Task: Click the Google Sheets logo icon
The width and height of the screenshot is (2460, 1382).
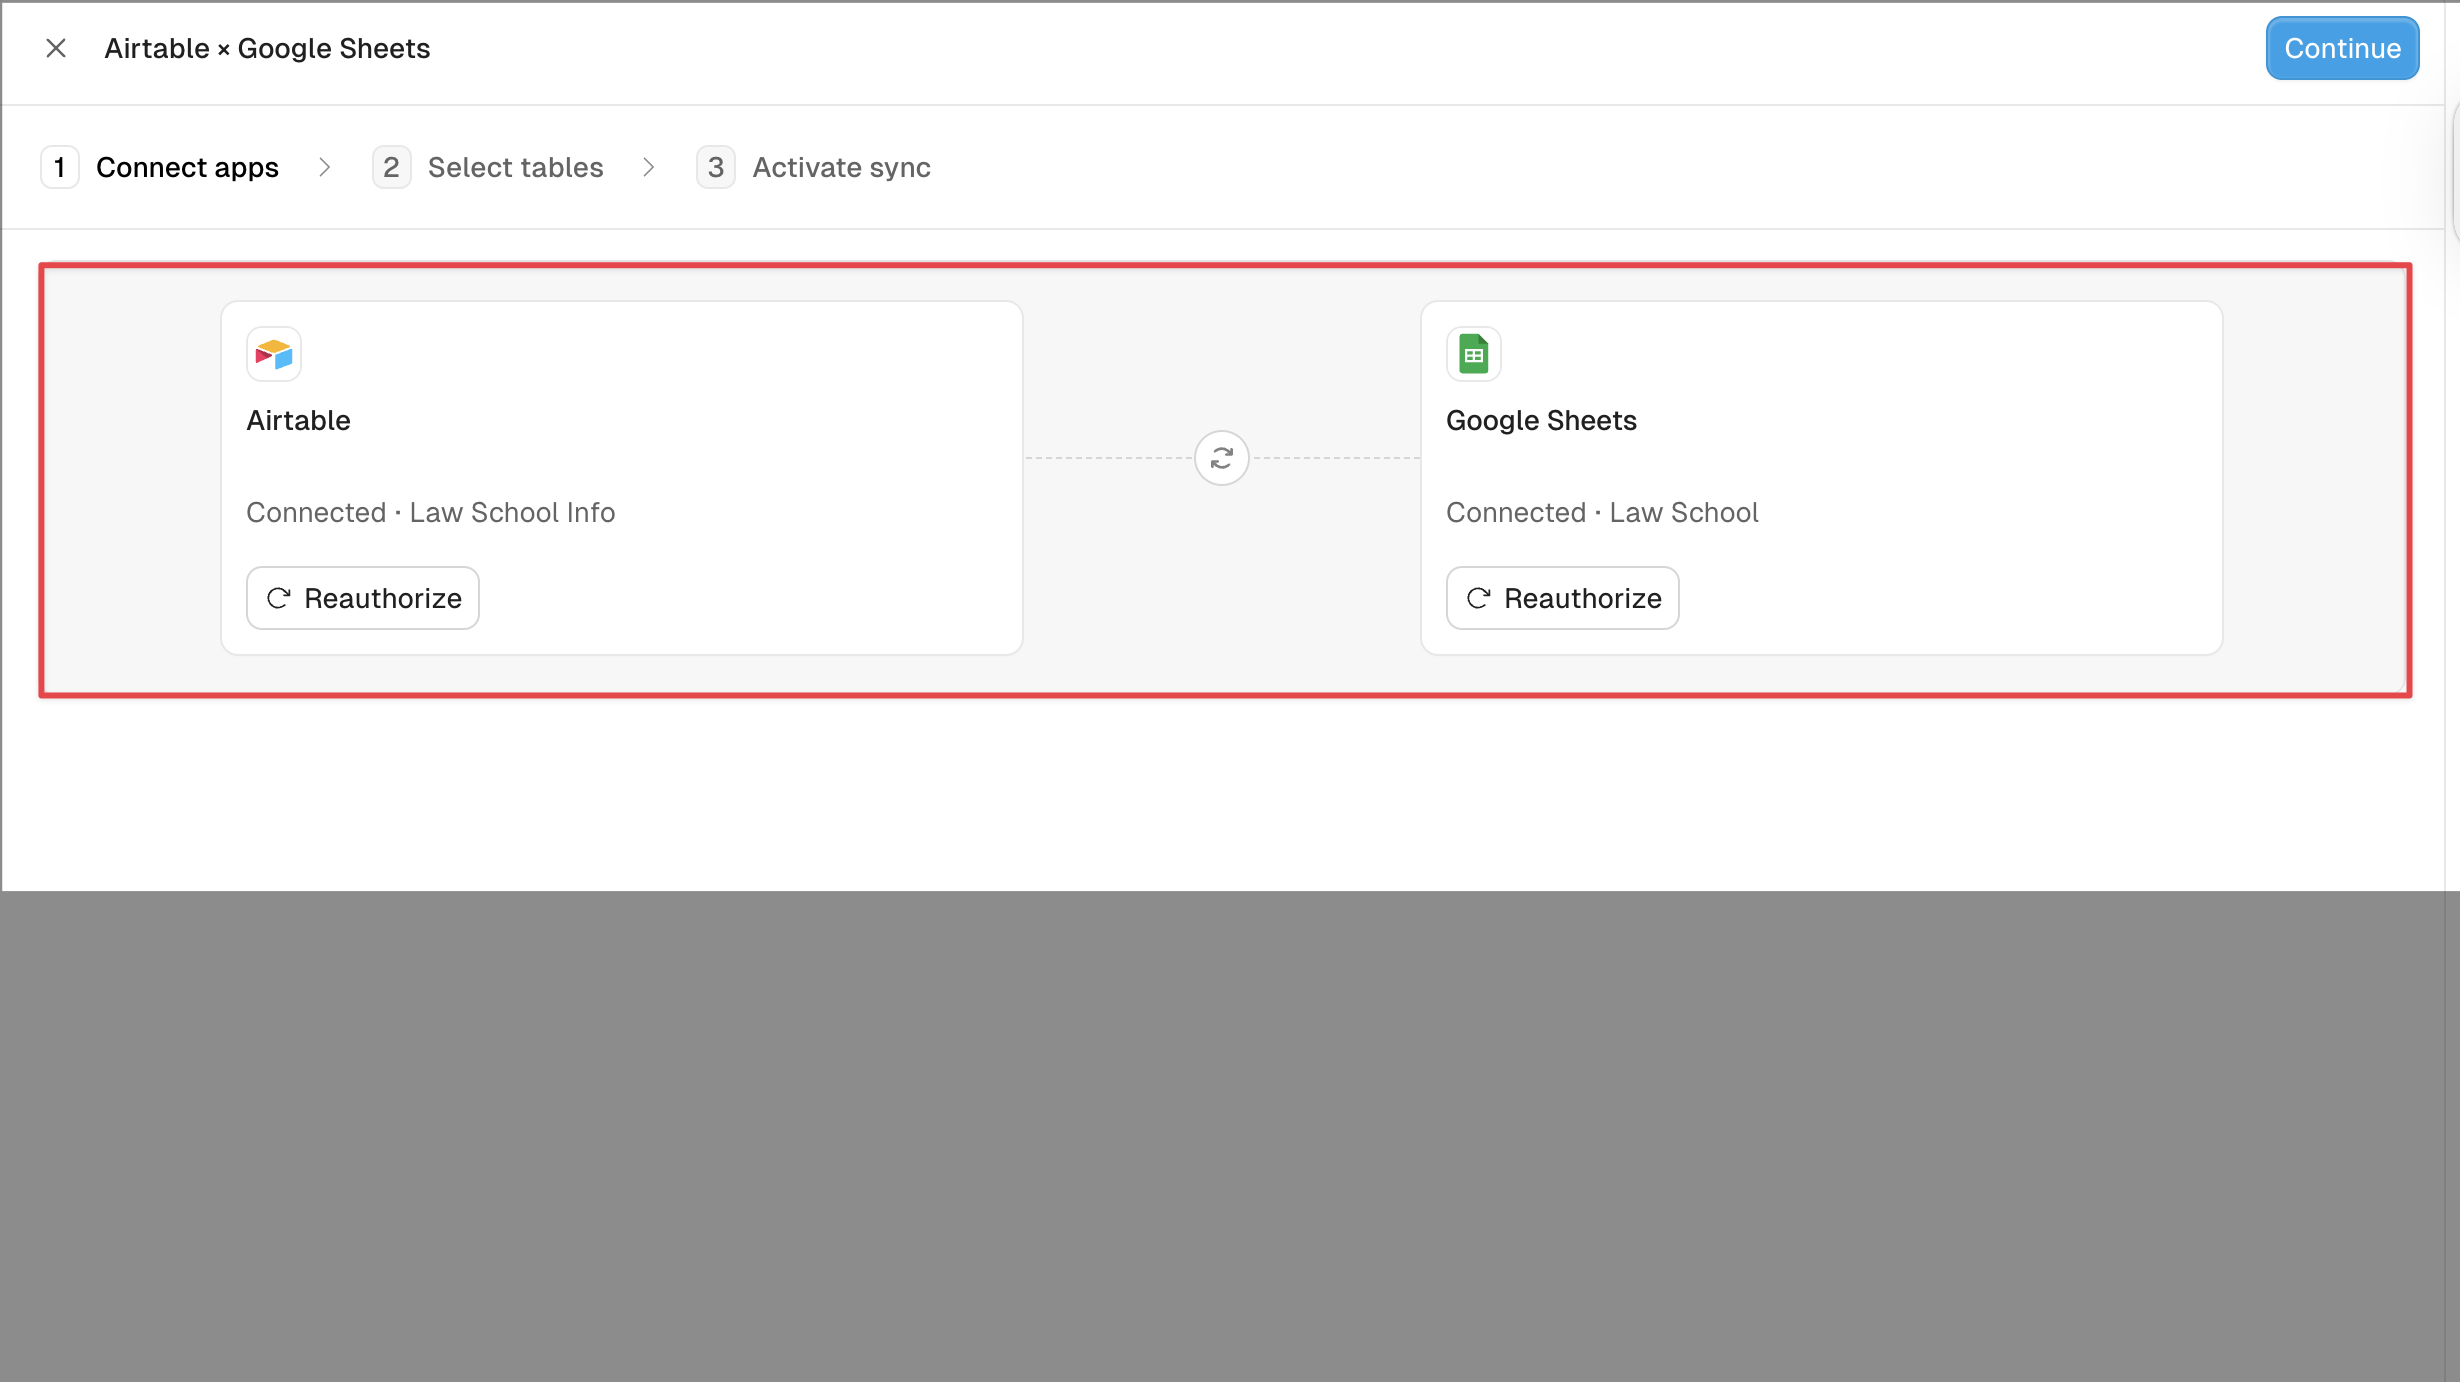Action: [1474, 354]
